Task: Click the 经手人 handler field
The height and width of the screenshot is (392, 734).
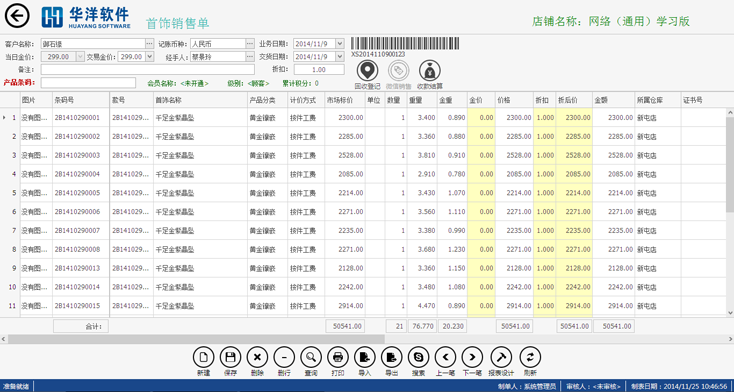Action: [x=218, y=57]
